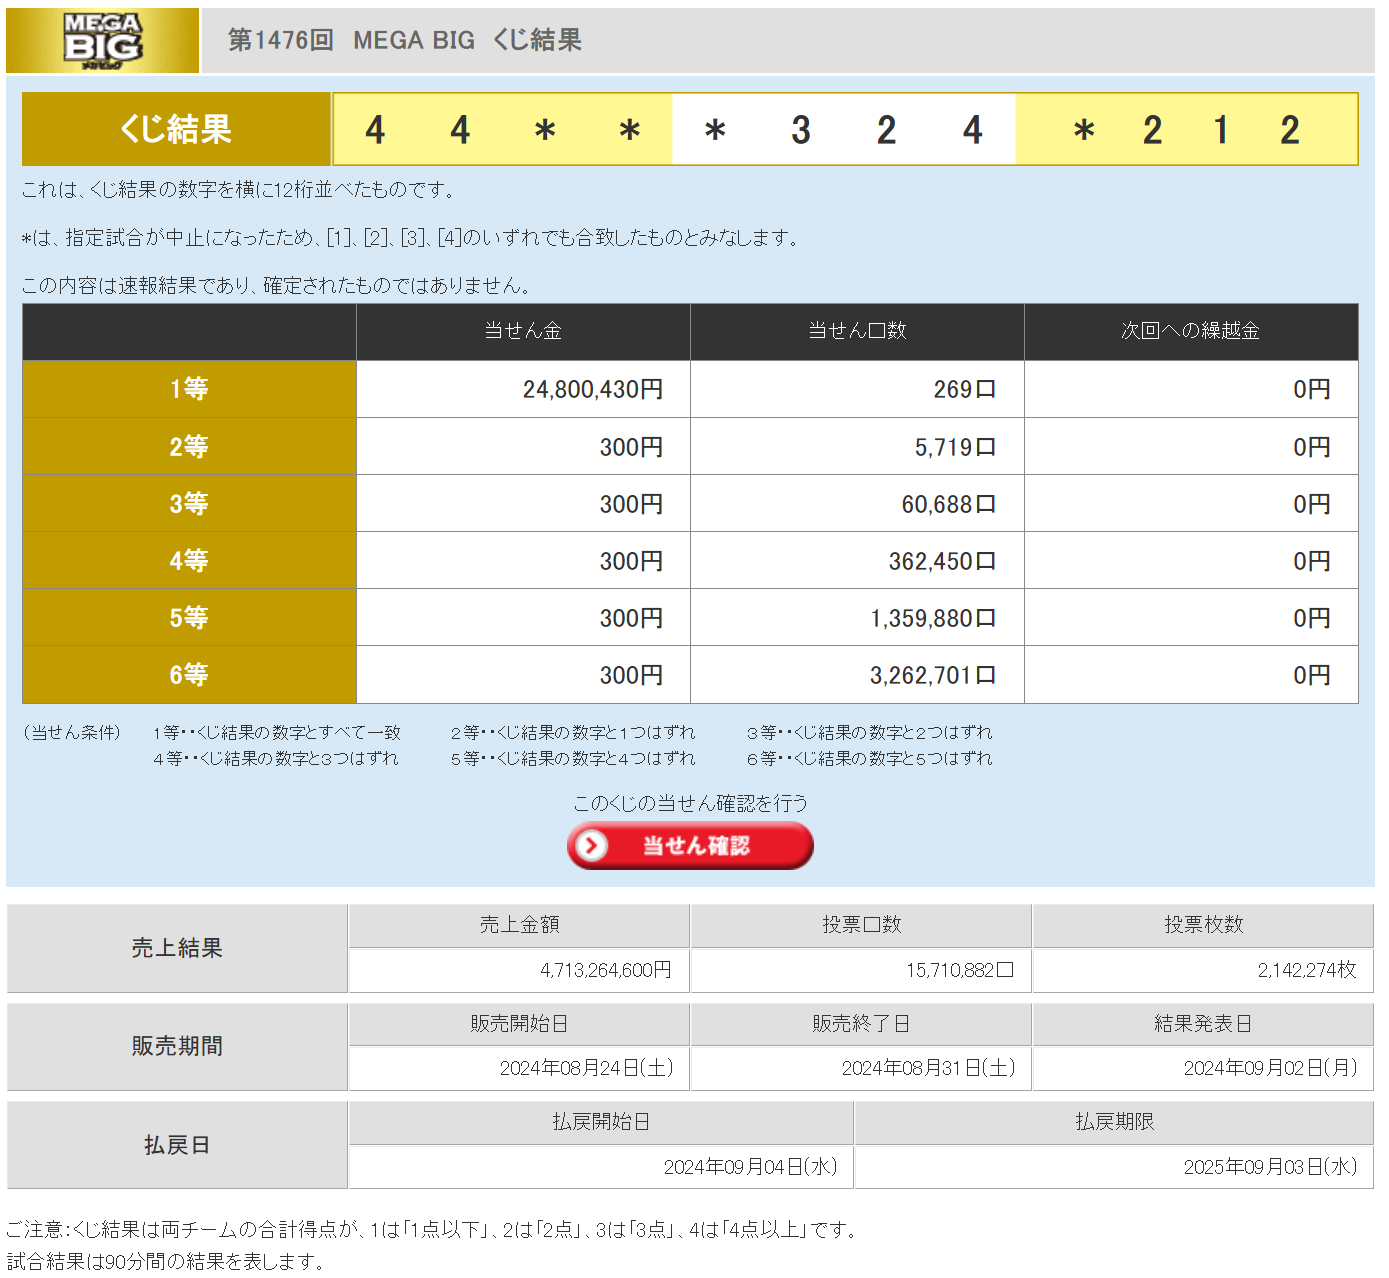Click the 2等 row label
The width and height of the screenshot is (1389, 1278).
189,447
